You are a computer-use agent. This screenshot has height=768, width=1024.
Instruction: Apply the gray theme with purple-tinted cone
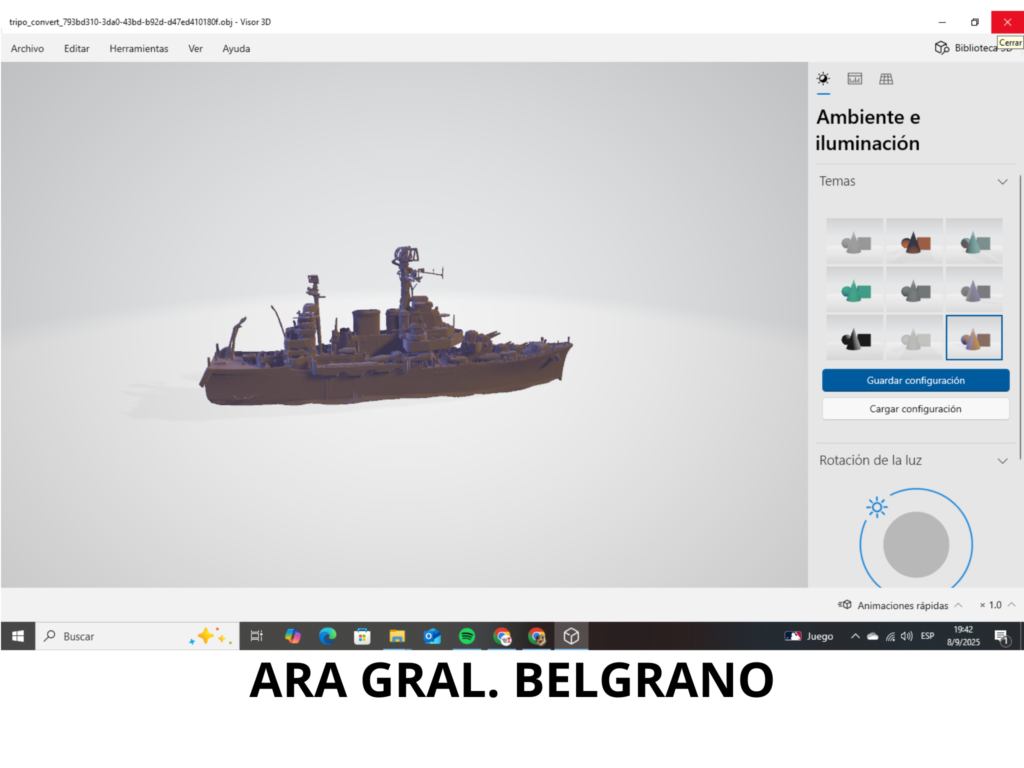click(x=974, y=290)
